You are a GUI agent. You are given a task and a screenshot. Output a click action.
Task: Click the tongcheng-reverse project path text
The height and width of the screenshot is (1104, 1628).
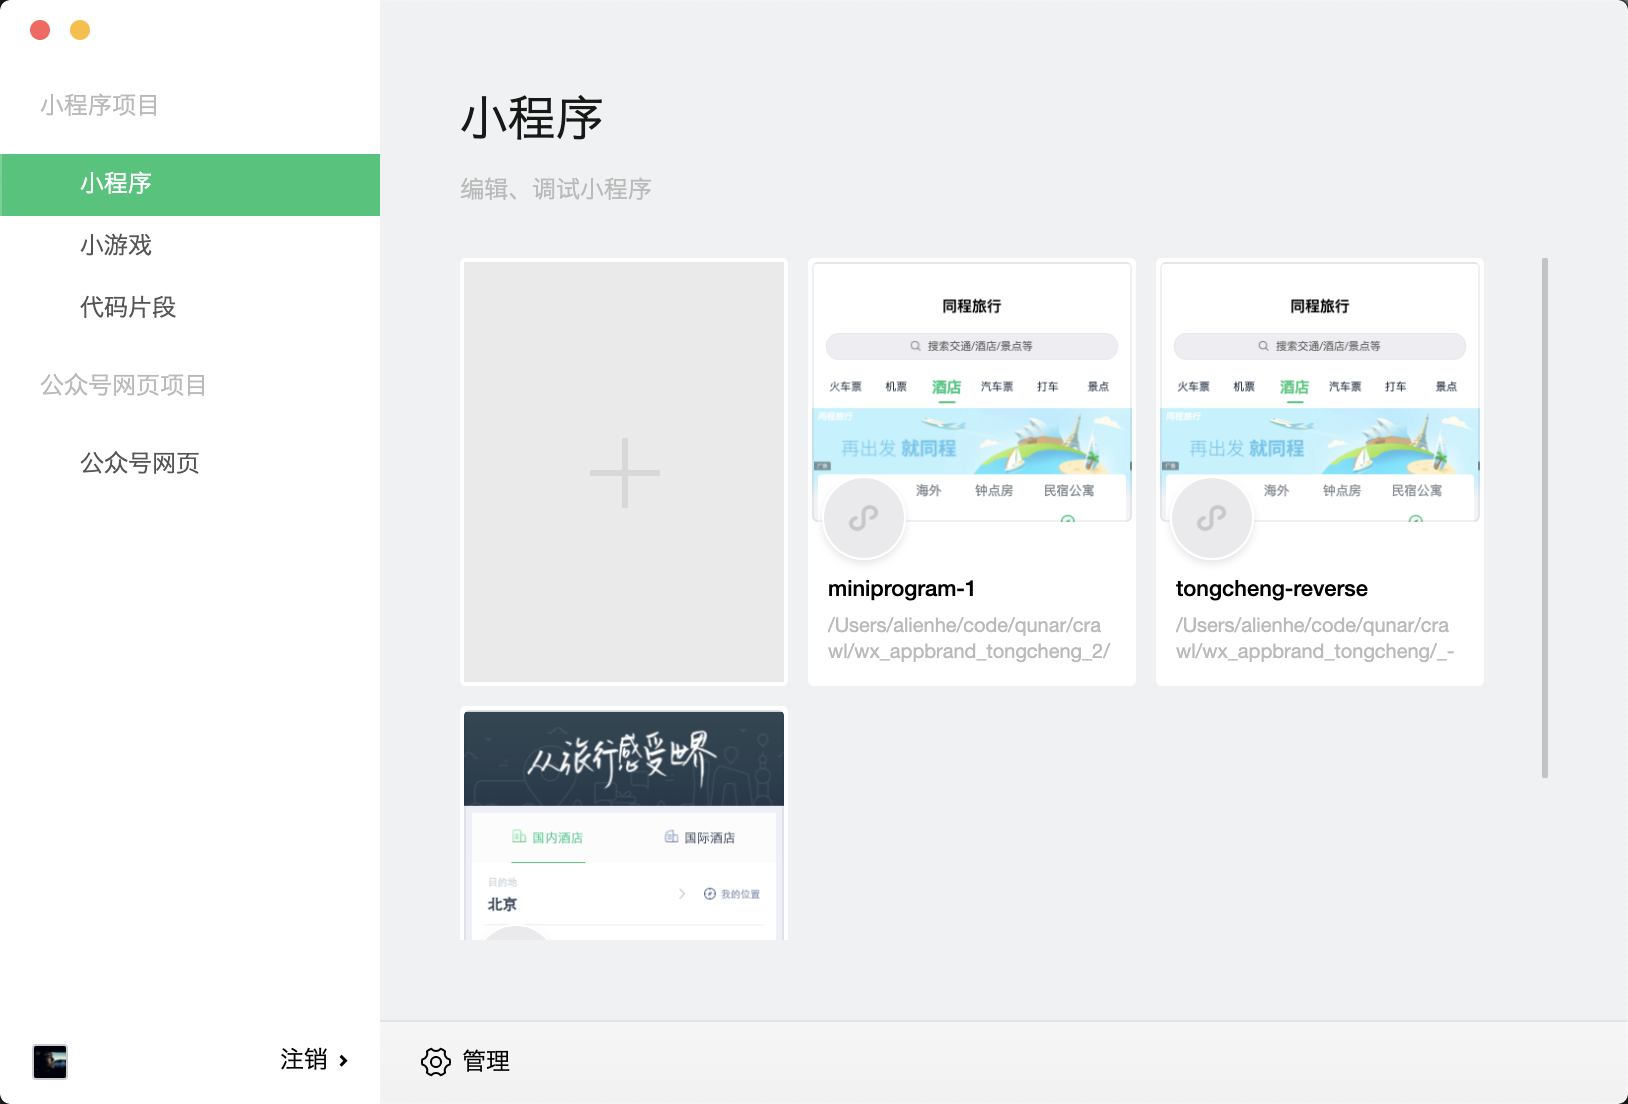(x=1315, y=638)
